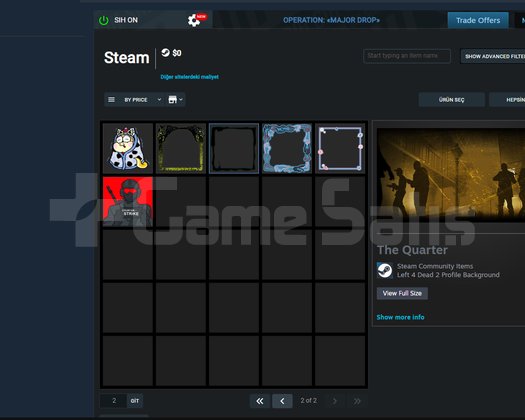Screen dimensions: 525x420
Task: Select the yellow ornate arch frame item
Action: 181,148
